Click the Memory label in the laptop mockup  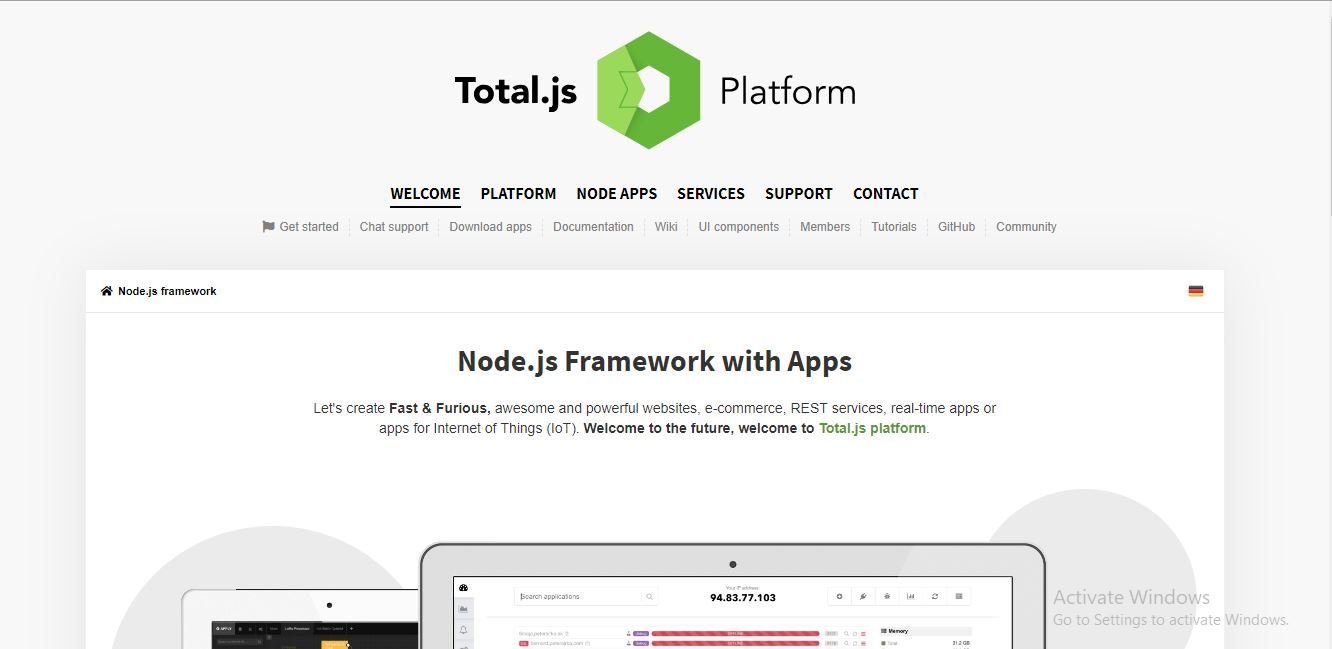click(898, 631)
